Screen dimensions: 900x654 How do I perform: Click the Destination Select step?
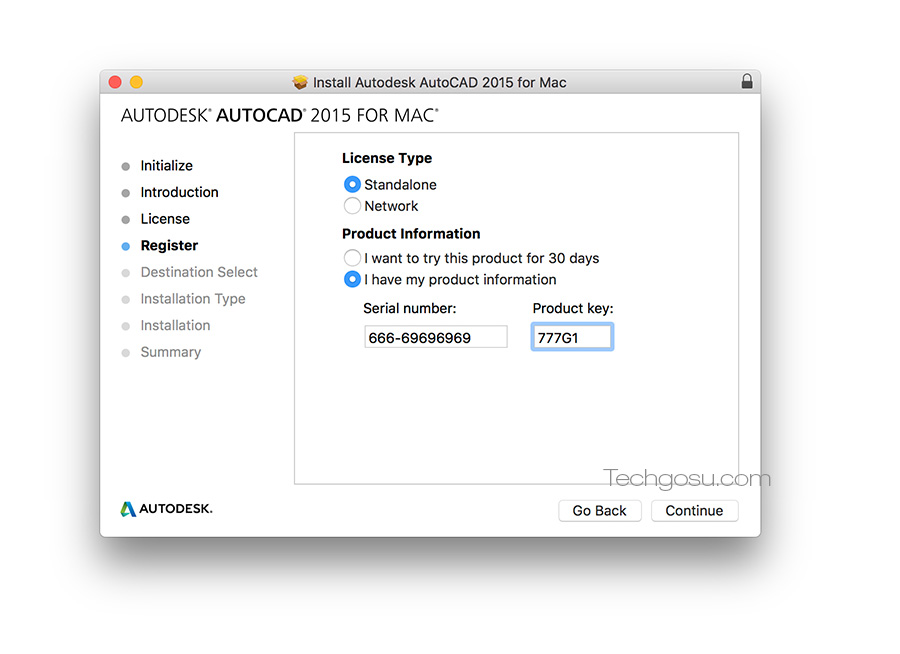point(199,272)
